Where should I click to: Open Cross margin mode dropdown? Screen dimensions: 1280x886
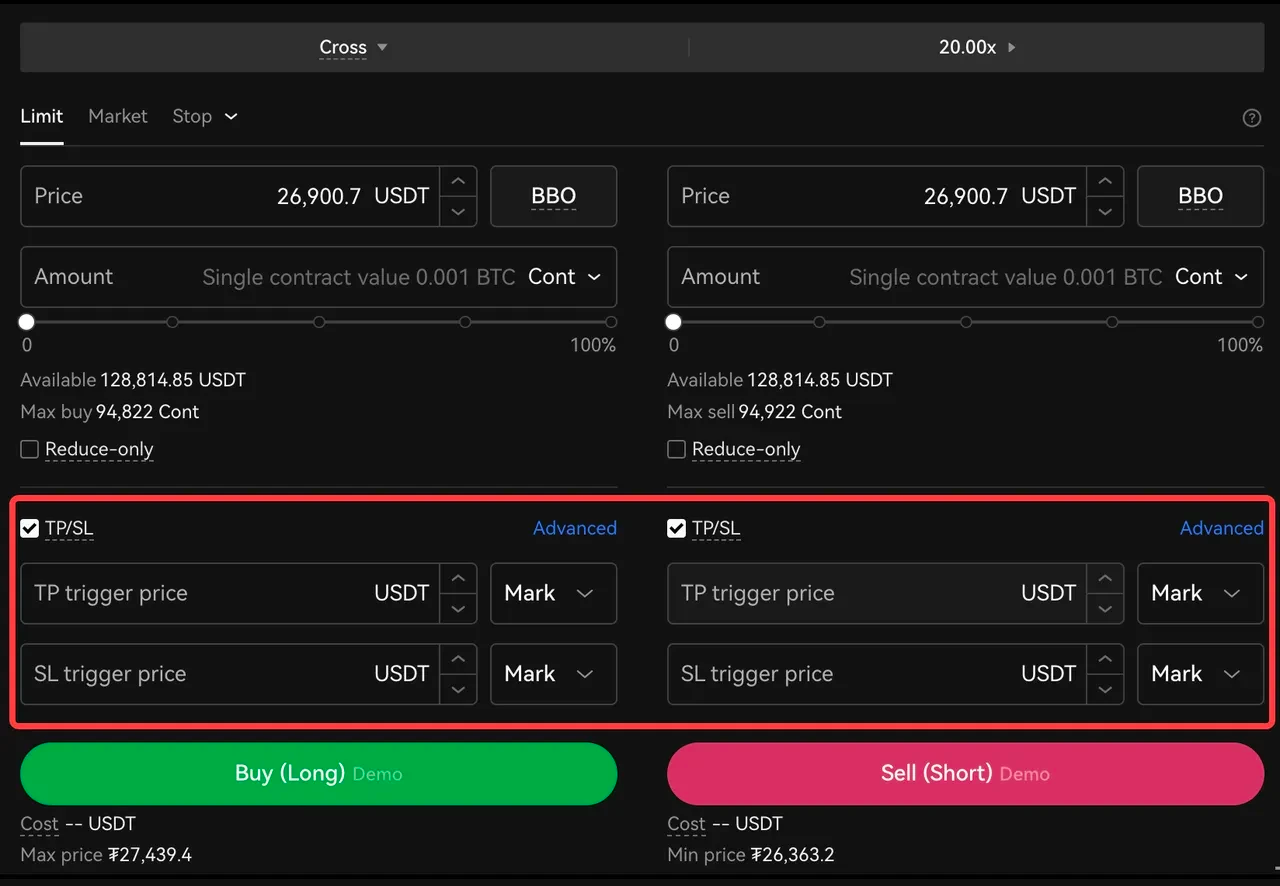353,47
